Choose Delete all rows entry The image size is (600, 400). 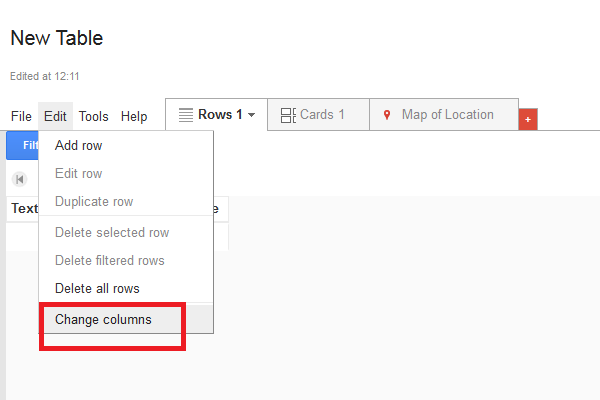tap(126, 288)
